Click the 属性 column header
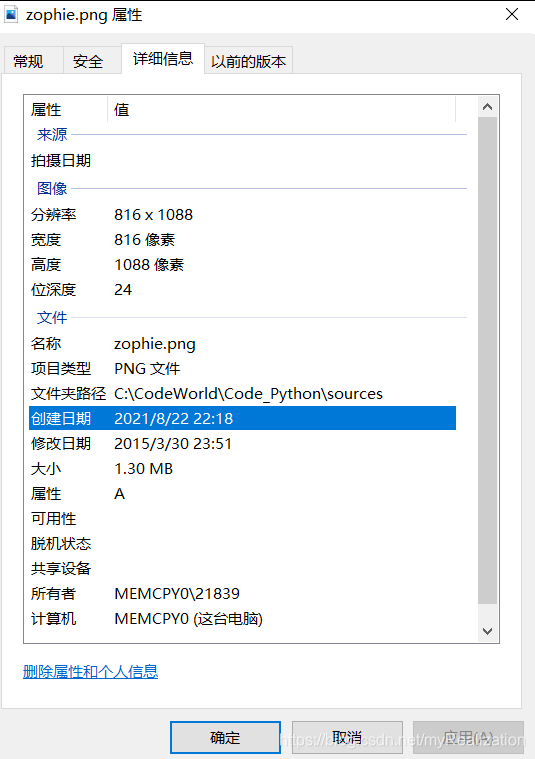Viewport: 535px width, 759px height. 66,109
